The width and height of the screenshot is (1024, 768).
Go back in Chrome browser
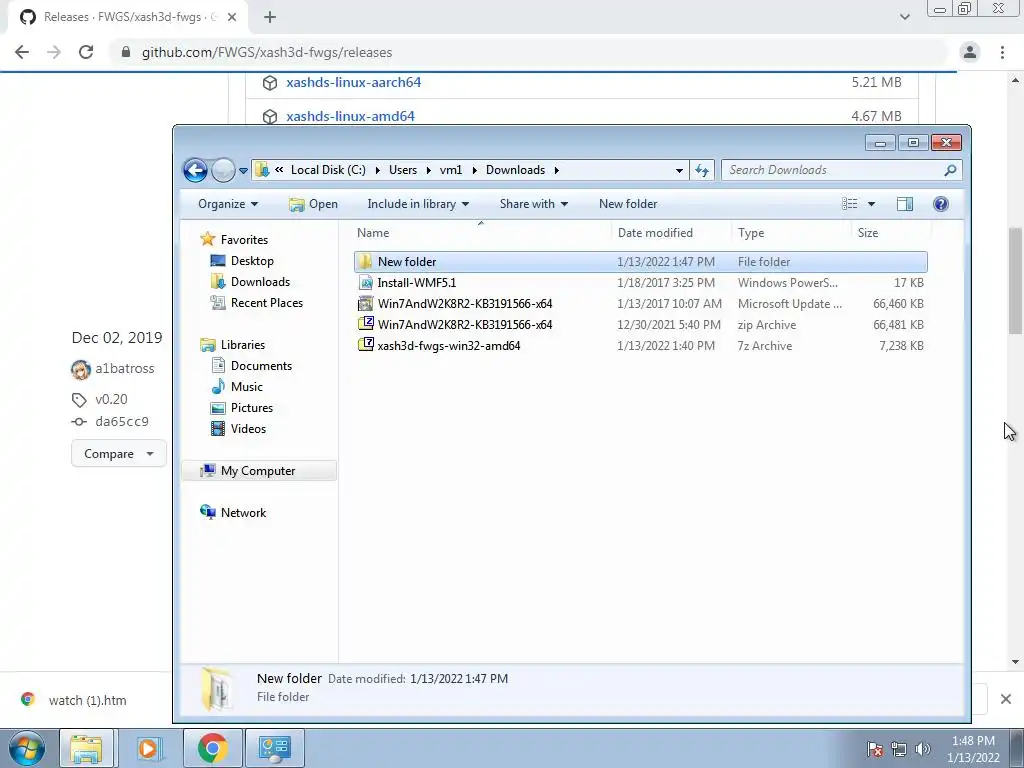[x=22, y=52]
